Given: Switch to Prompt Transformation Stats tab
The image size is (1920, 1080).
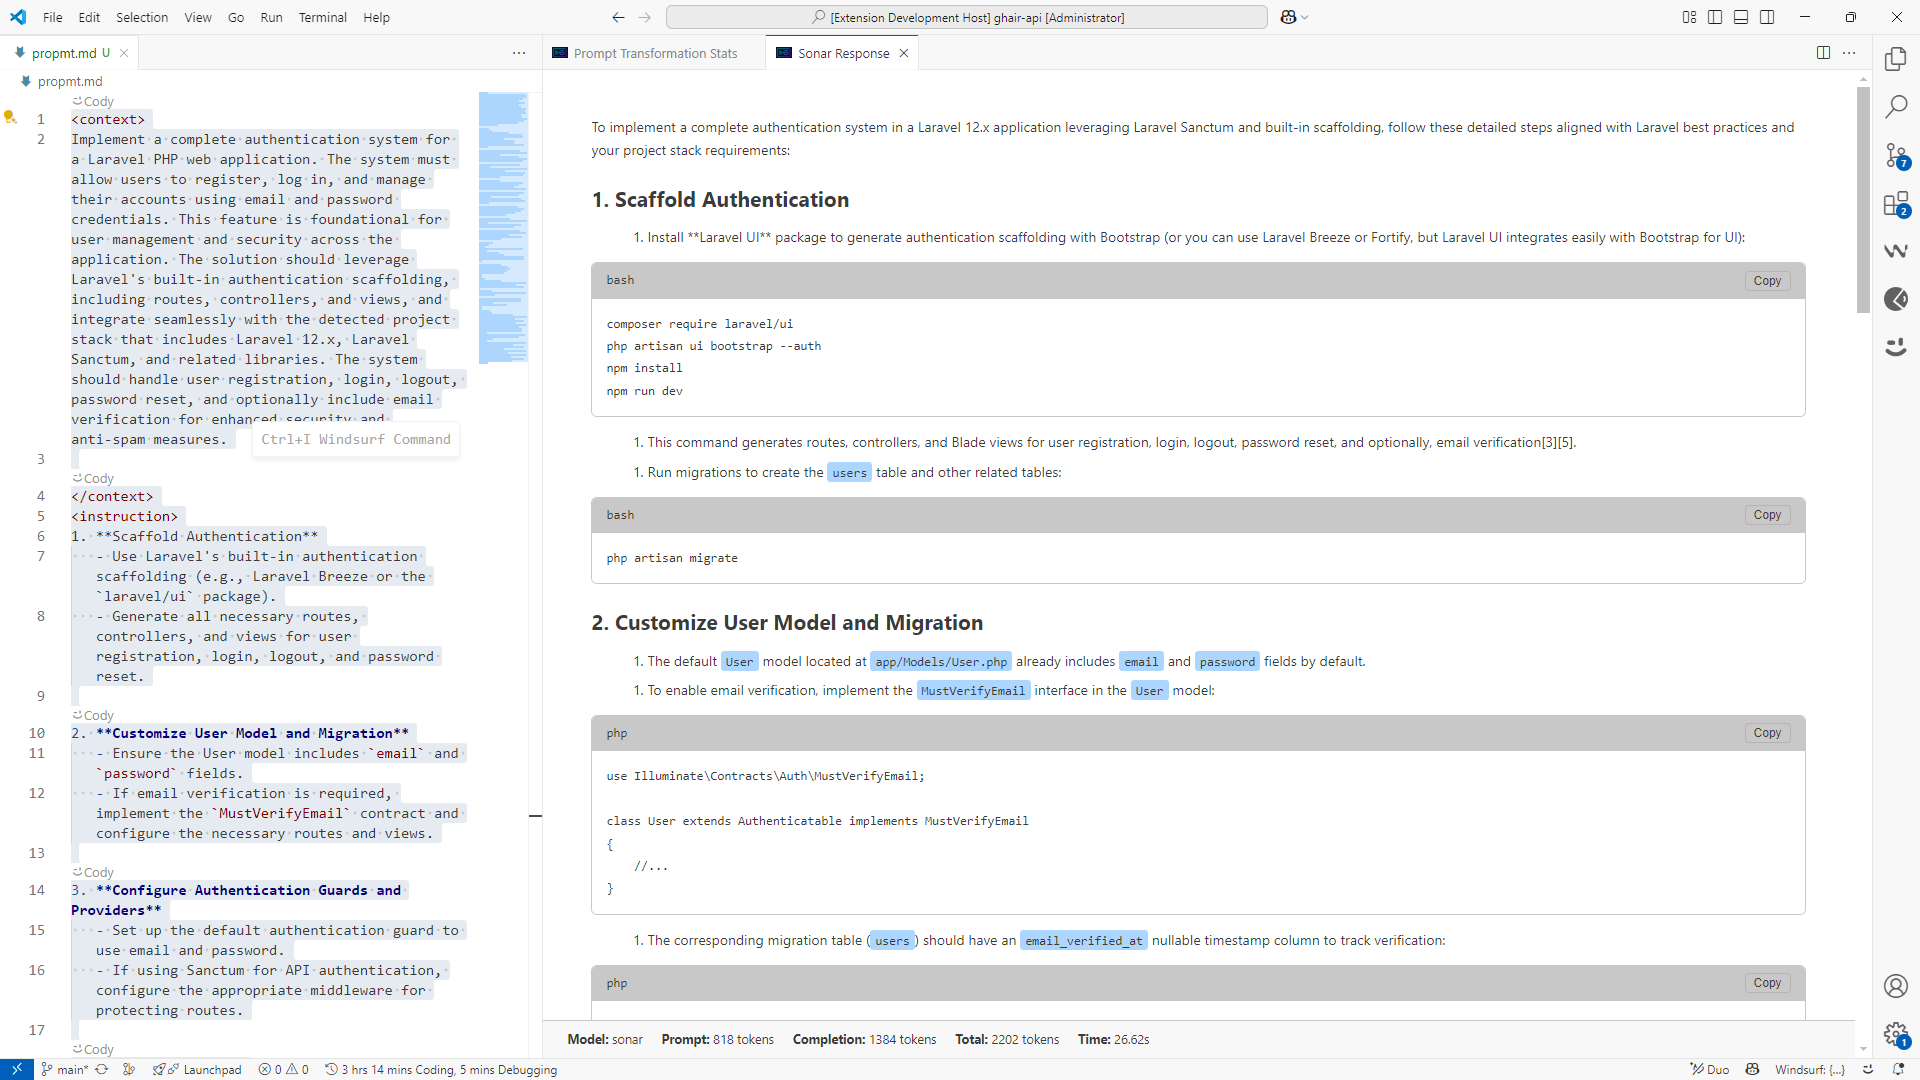Looking at the screenshot, I should pyautogui.click(x=655, y=53).
